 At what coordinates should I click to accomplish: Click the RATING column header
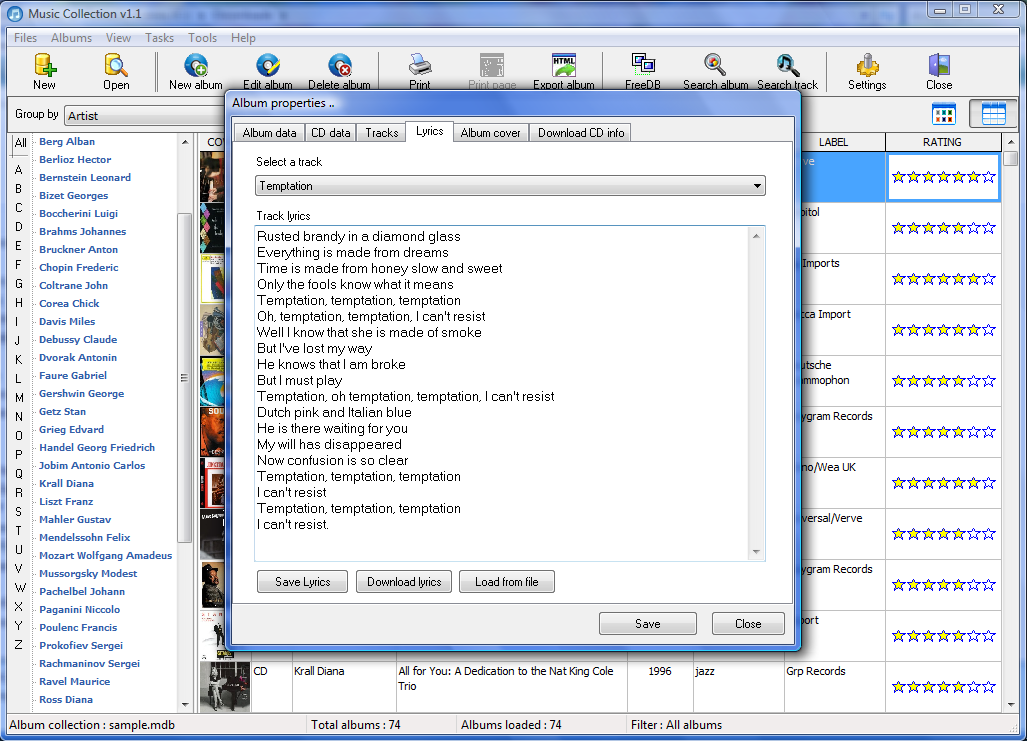coord(943,142)
